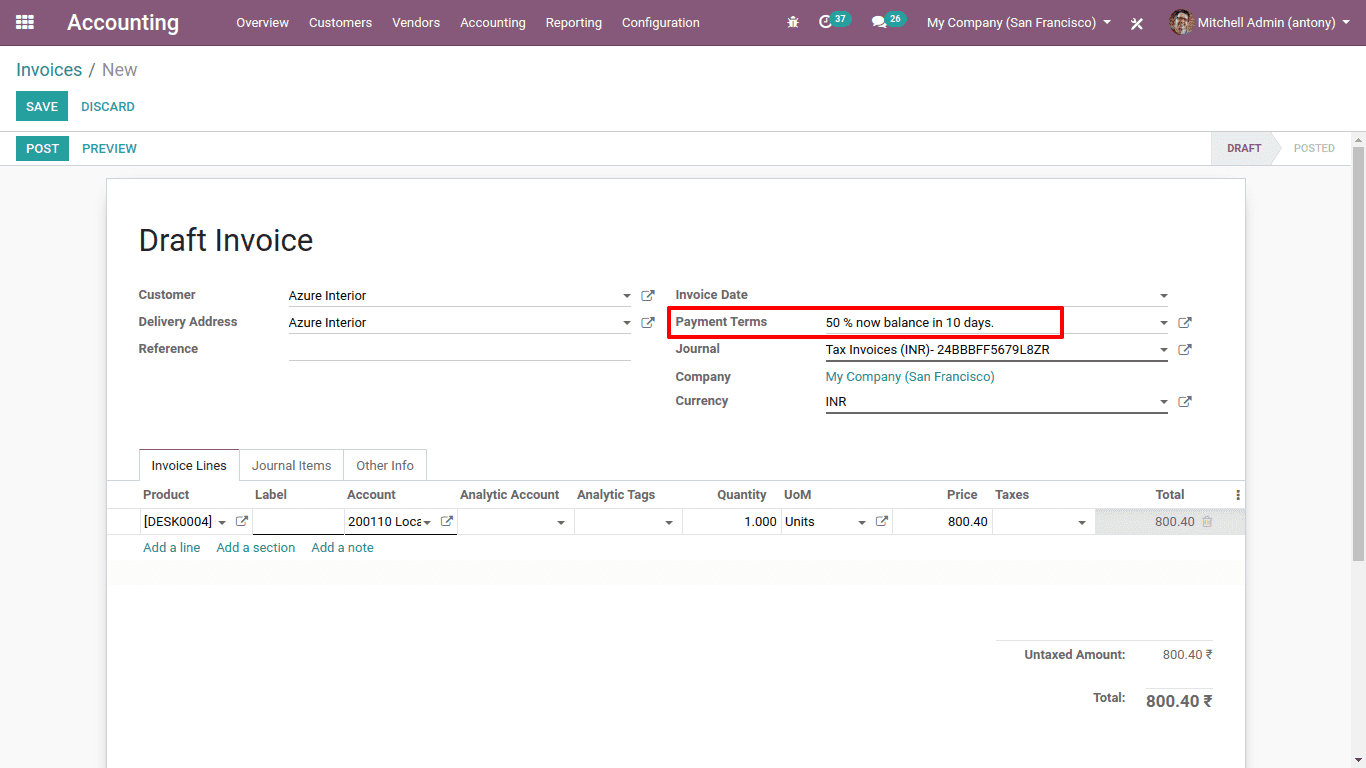Open the Overview menu
This screenshot has height=768, width=1366.
point(262,22)
